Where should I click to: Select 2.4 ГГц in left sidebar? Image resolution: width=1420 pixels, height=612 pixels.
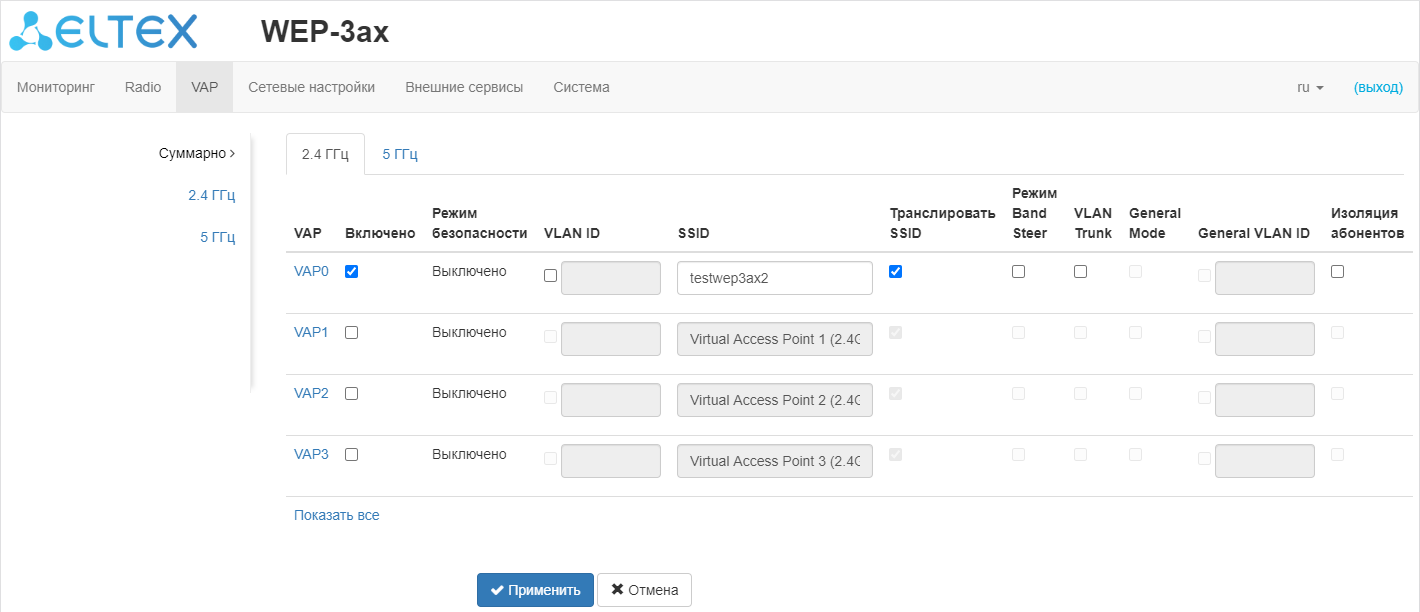point(211,196)
